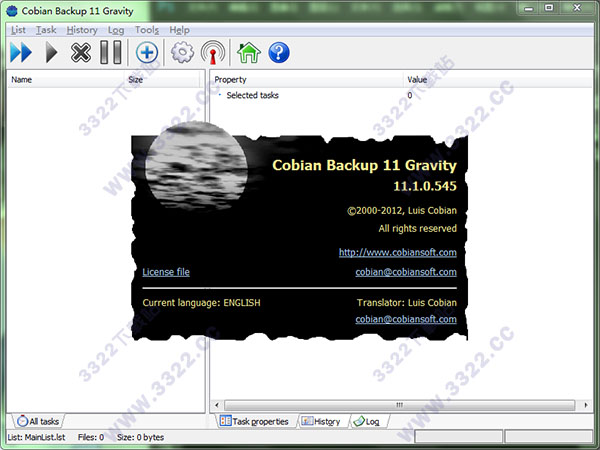Maximize the Cobian Backup window
This screenshot has height=450, width=600.
click(x=549, y=8)
